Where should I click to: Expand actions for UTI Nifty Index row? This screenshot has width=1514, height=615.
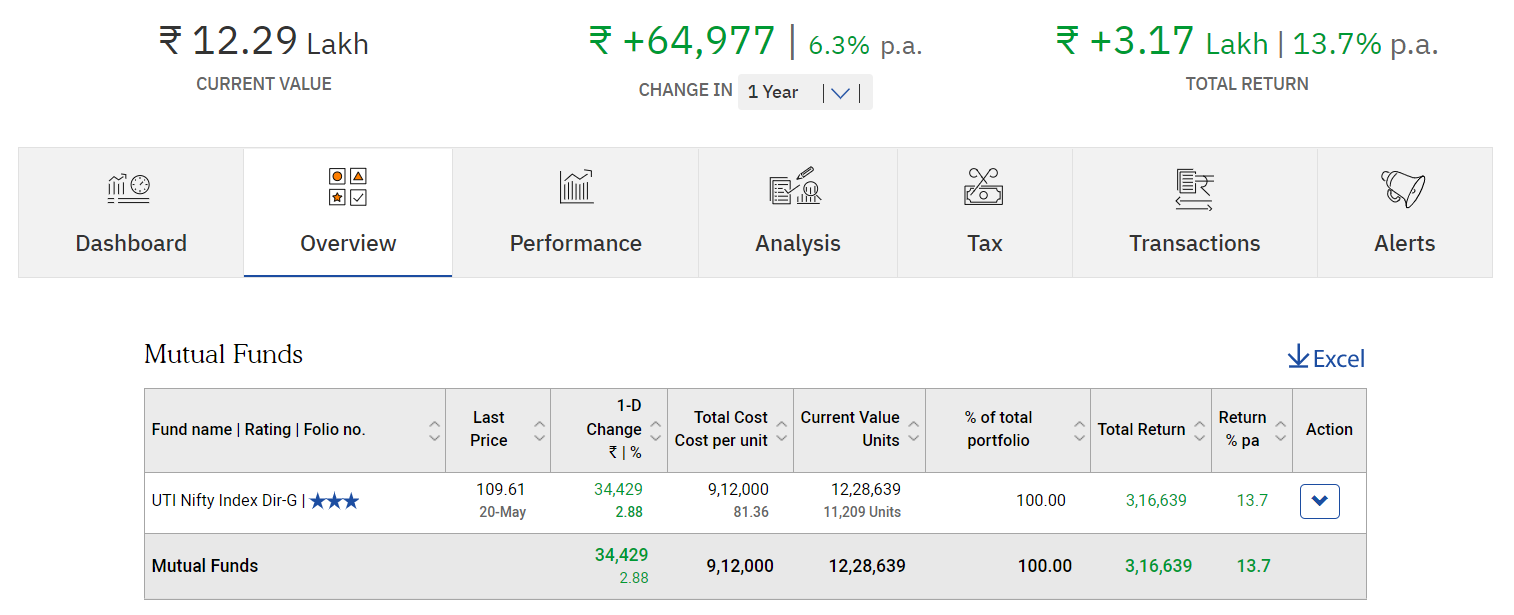click(1319, 501)
